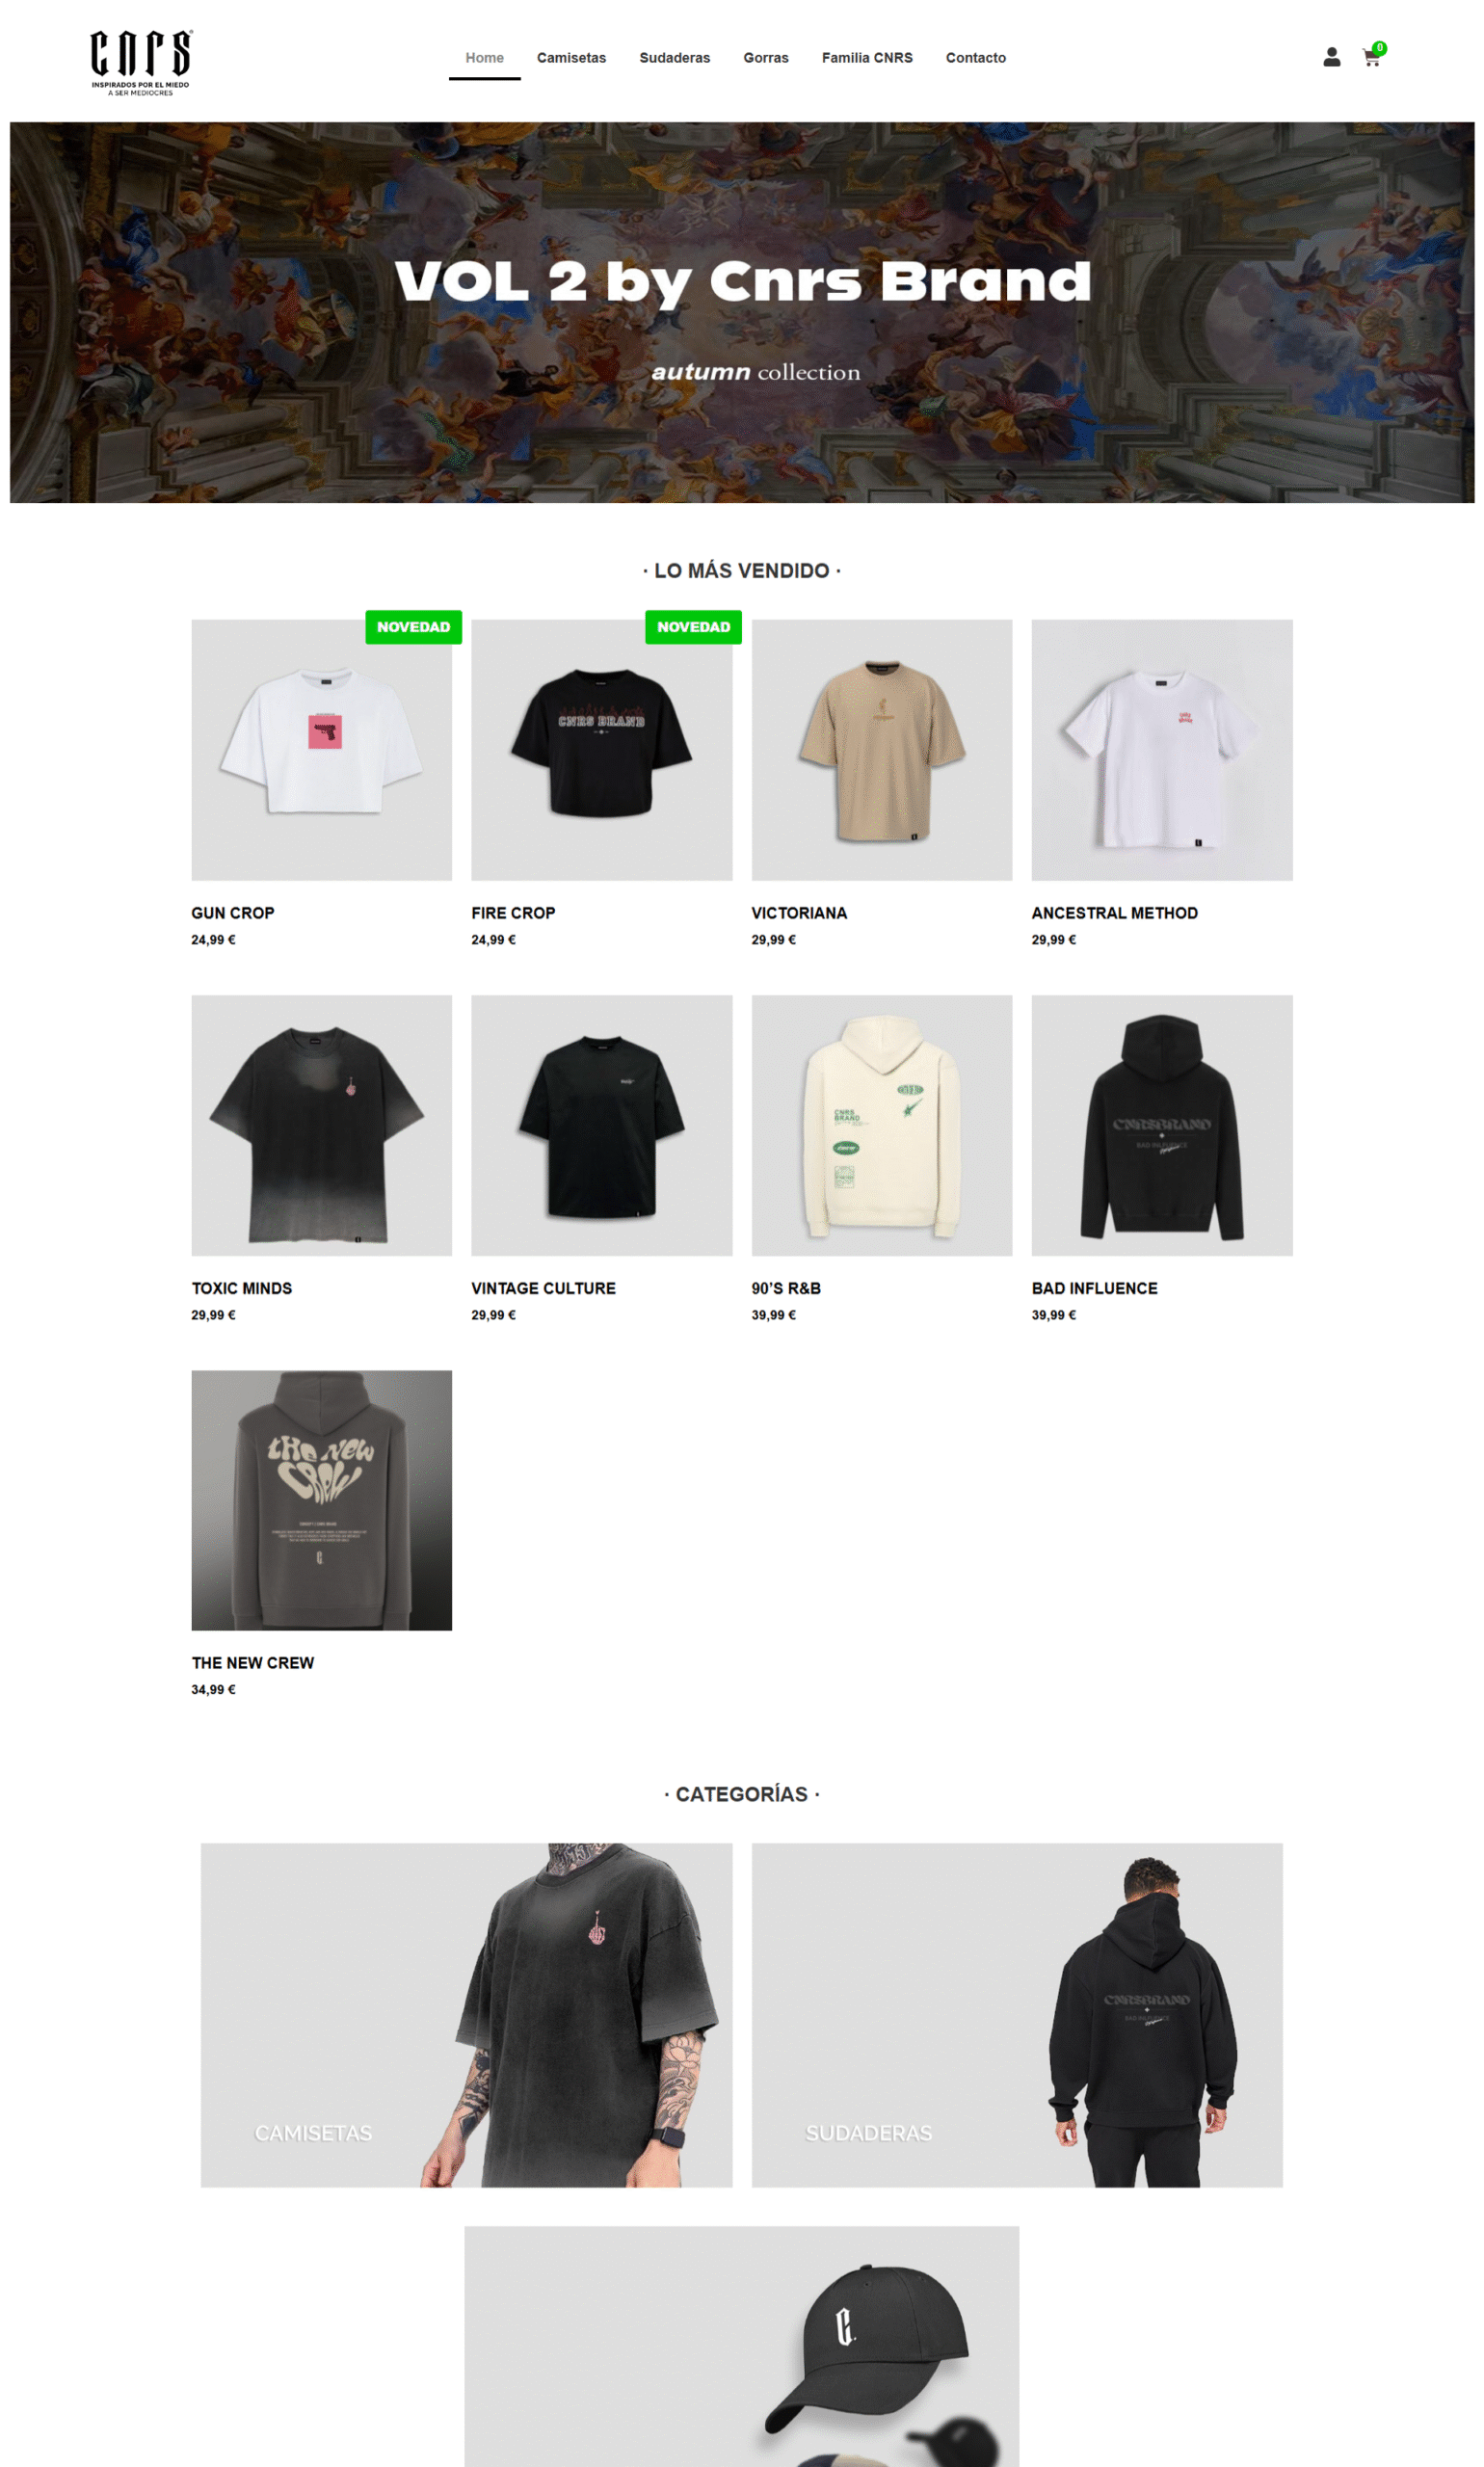Open the shopping cart icon
This screenshot has height=2467, width=1484.
1373,56
